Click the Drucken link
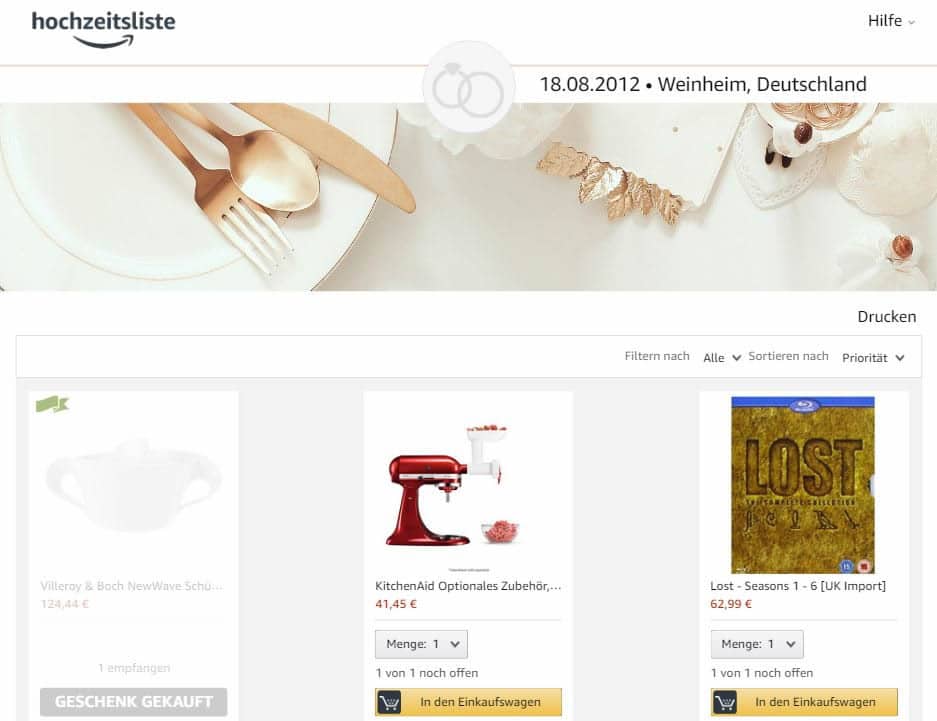Viewport: 937px width, 721px height. pyautogui.click(x=887, y=317)
